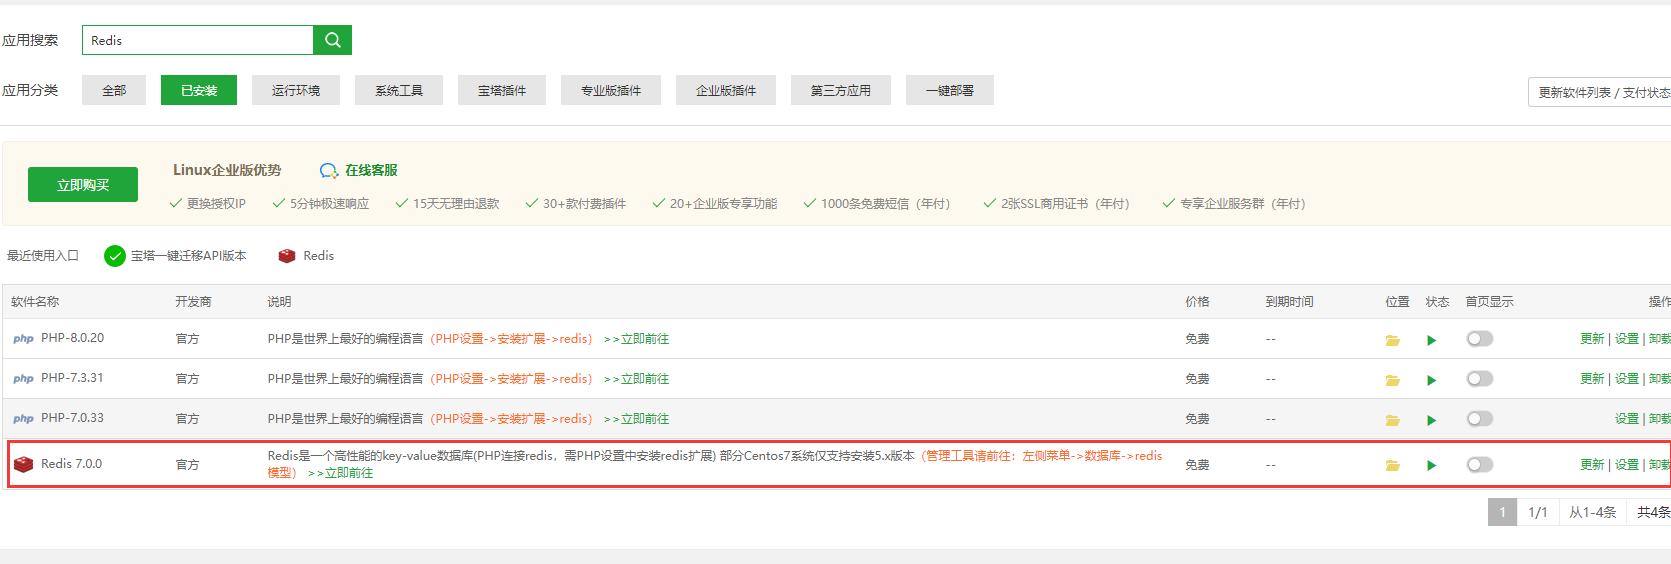Click >>立即前往 in PHP-7.0.33 row

(636, 419)
